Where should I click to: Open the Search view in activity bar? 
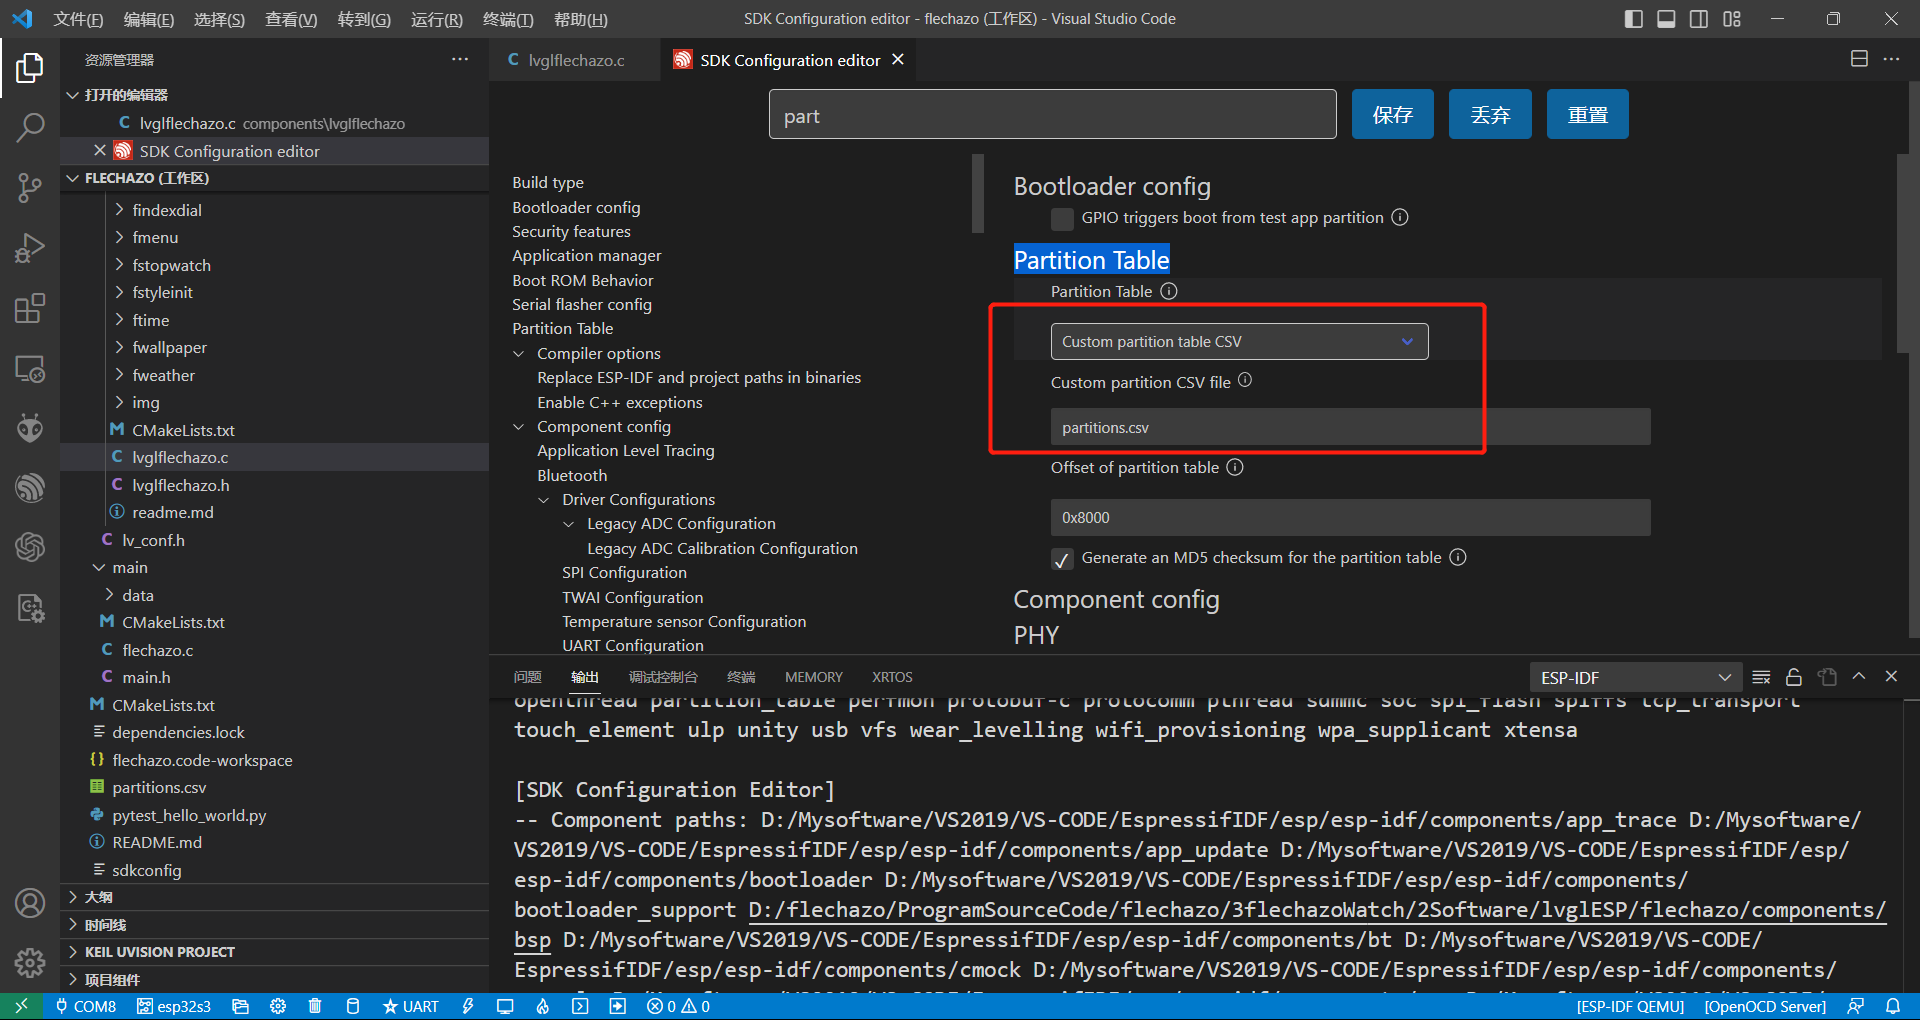(30, 127)
